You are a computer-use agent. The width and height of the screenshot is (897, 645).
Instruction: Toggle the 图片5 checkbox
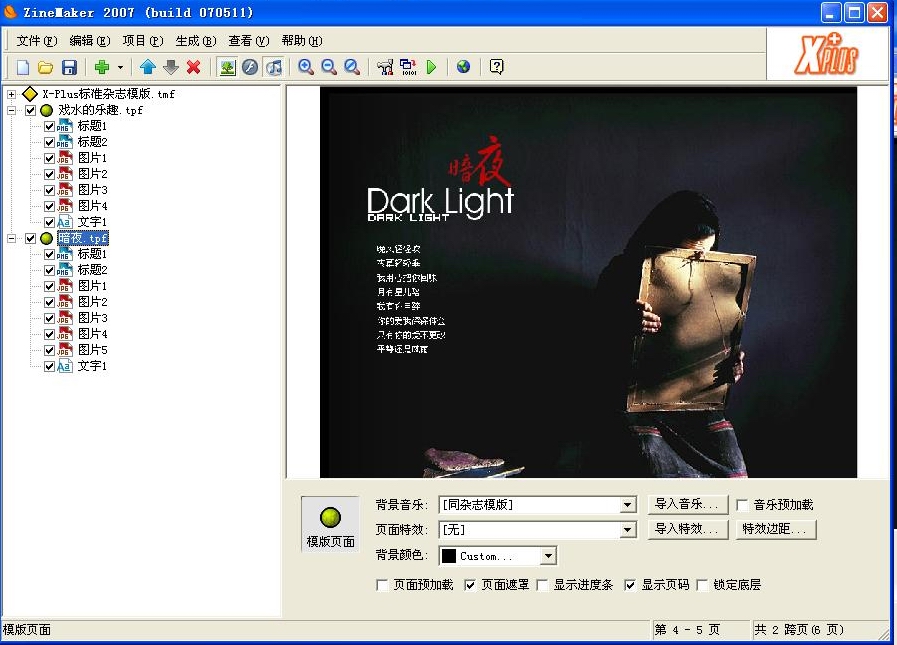click(49, 350)
